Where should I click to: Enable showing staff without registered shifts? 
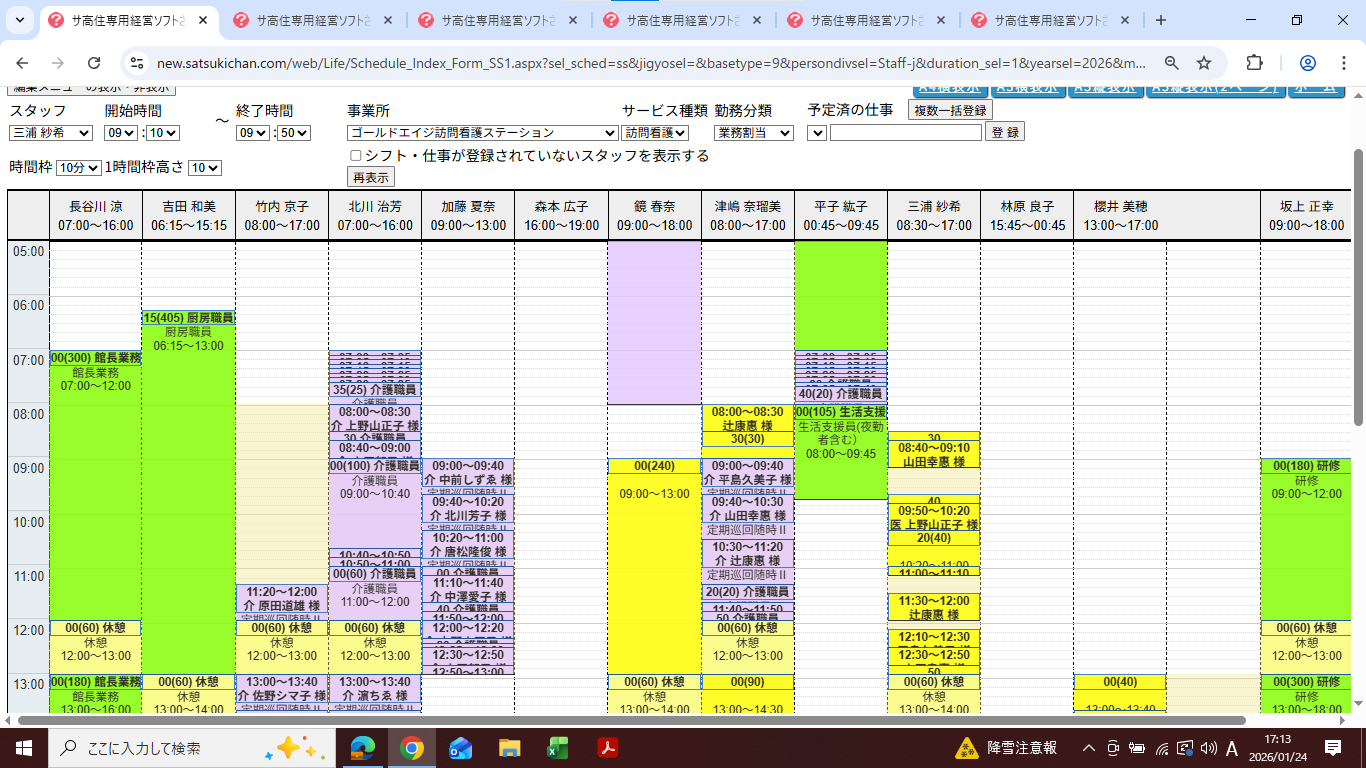coord(355,156)
